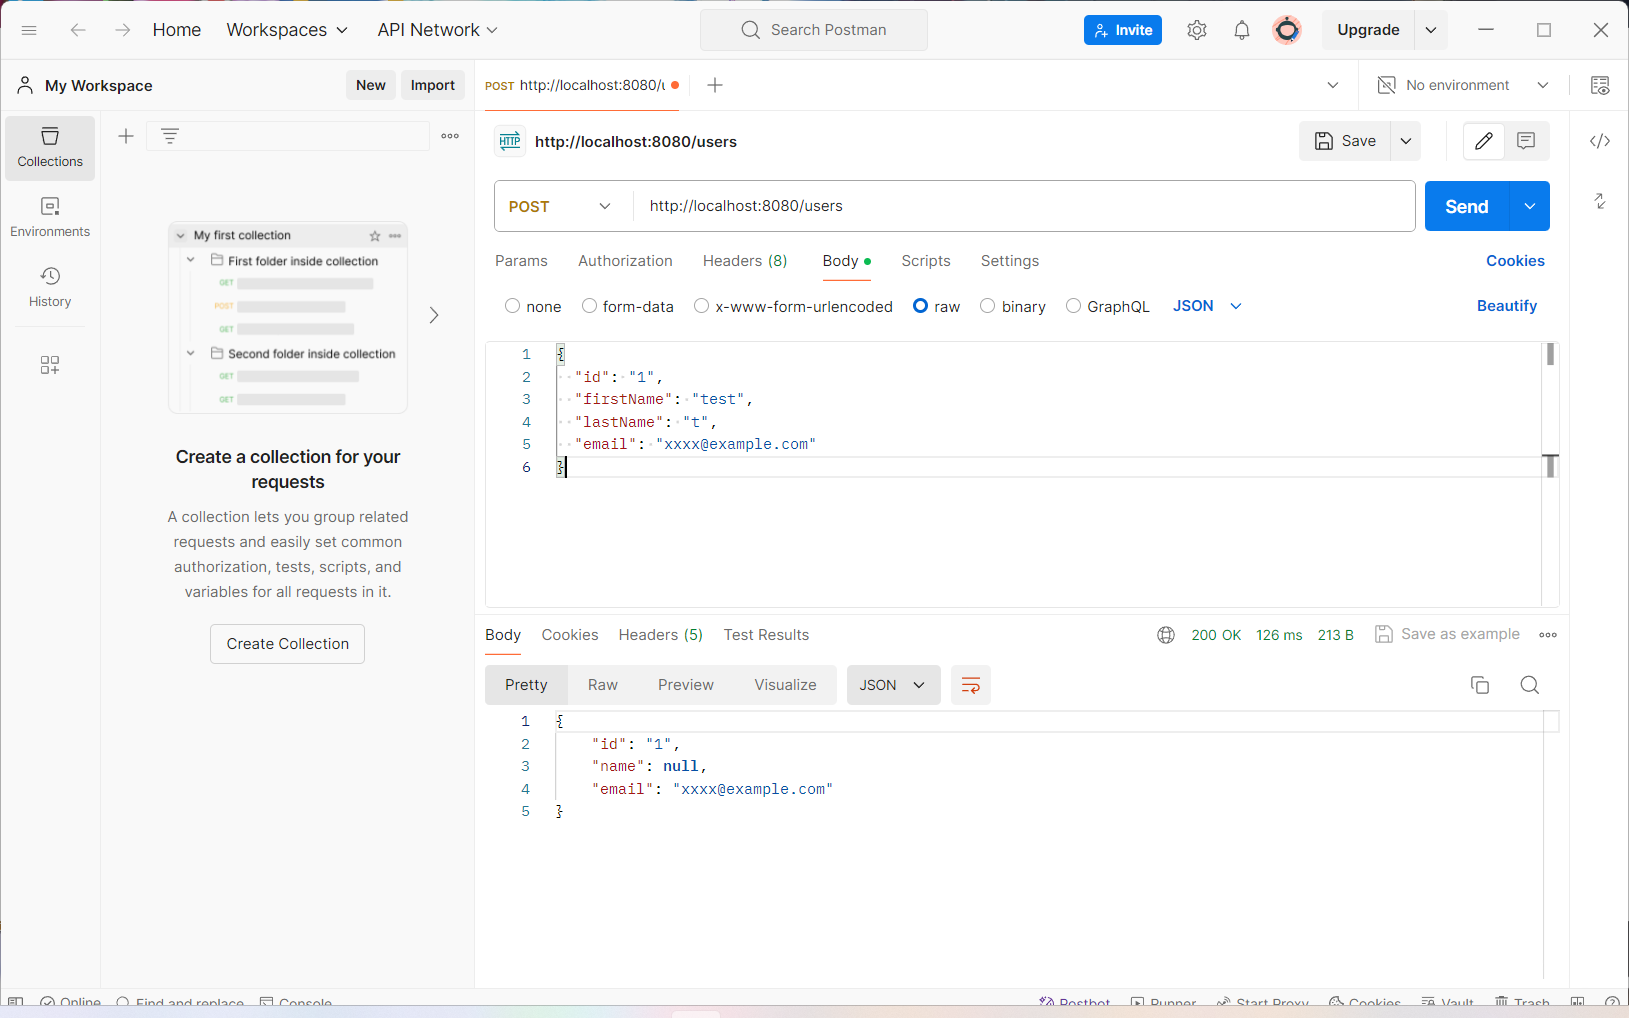Open the settings gear icon
This screenshot has width=1629, height=1018.
point(1197,30)
